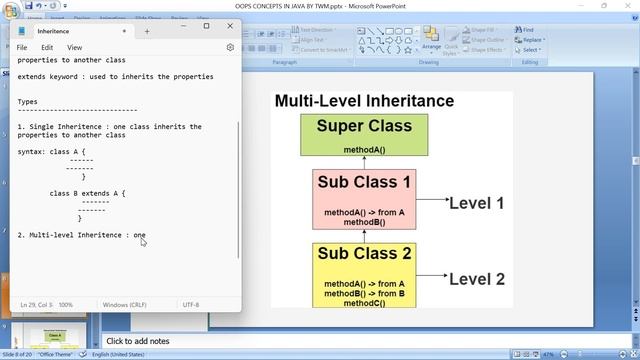640x360 pixels.
Task: Run spell check from the status bar icon
Action: 83,354
